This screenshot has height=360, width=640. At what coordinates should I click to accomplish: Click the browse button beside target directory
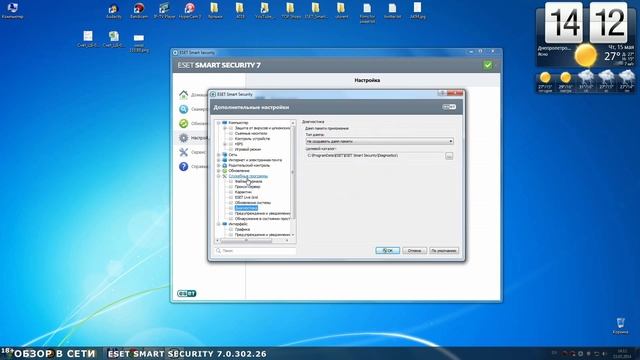click(x=449, y=156)
